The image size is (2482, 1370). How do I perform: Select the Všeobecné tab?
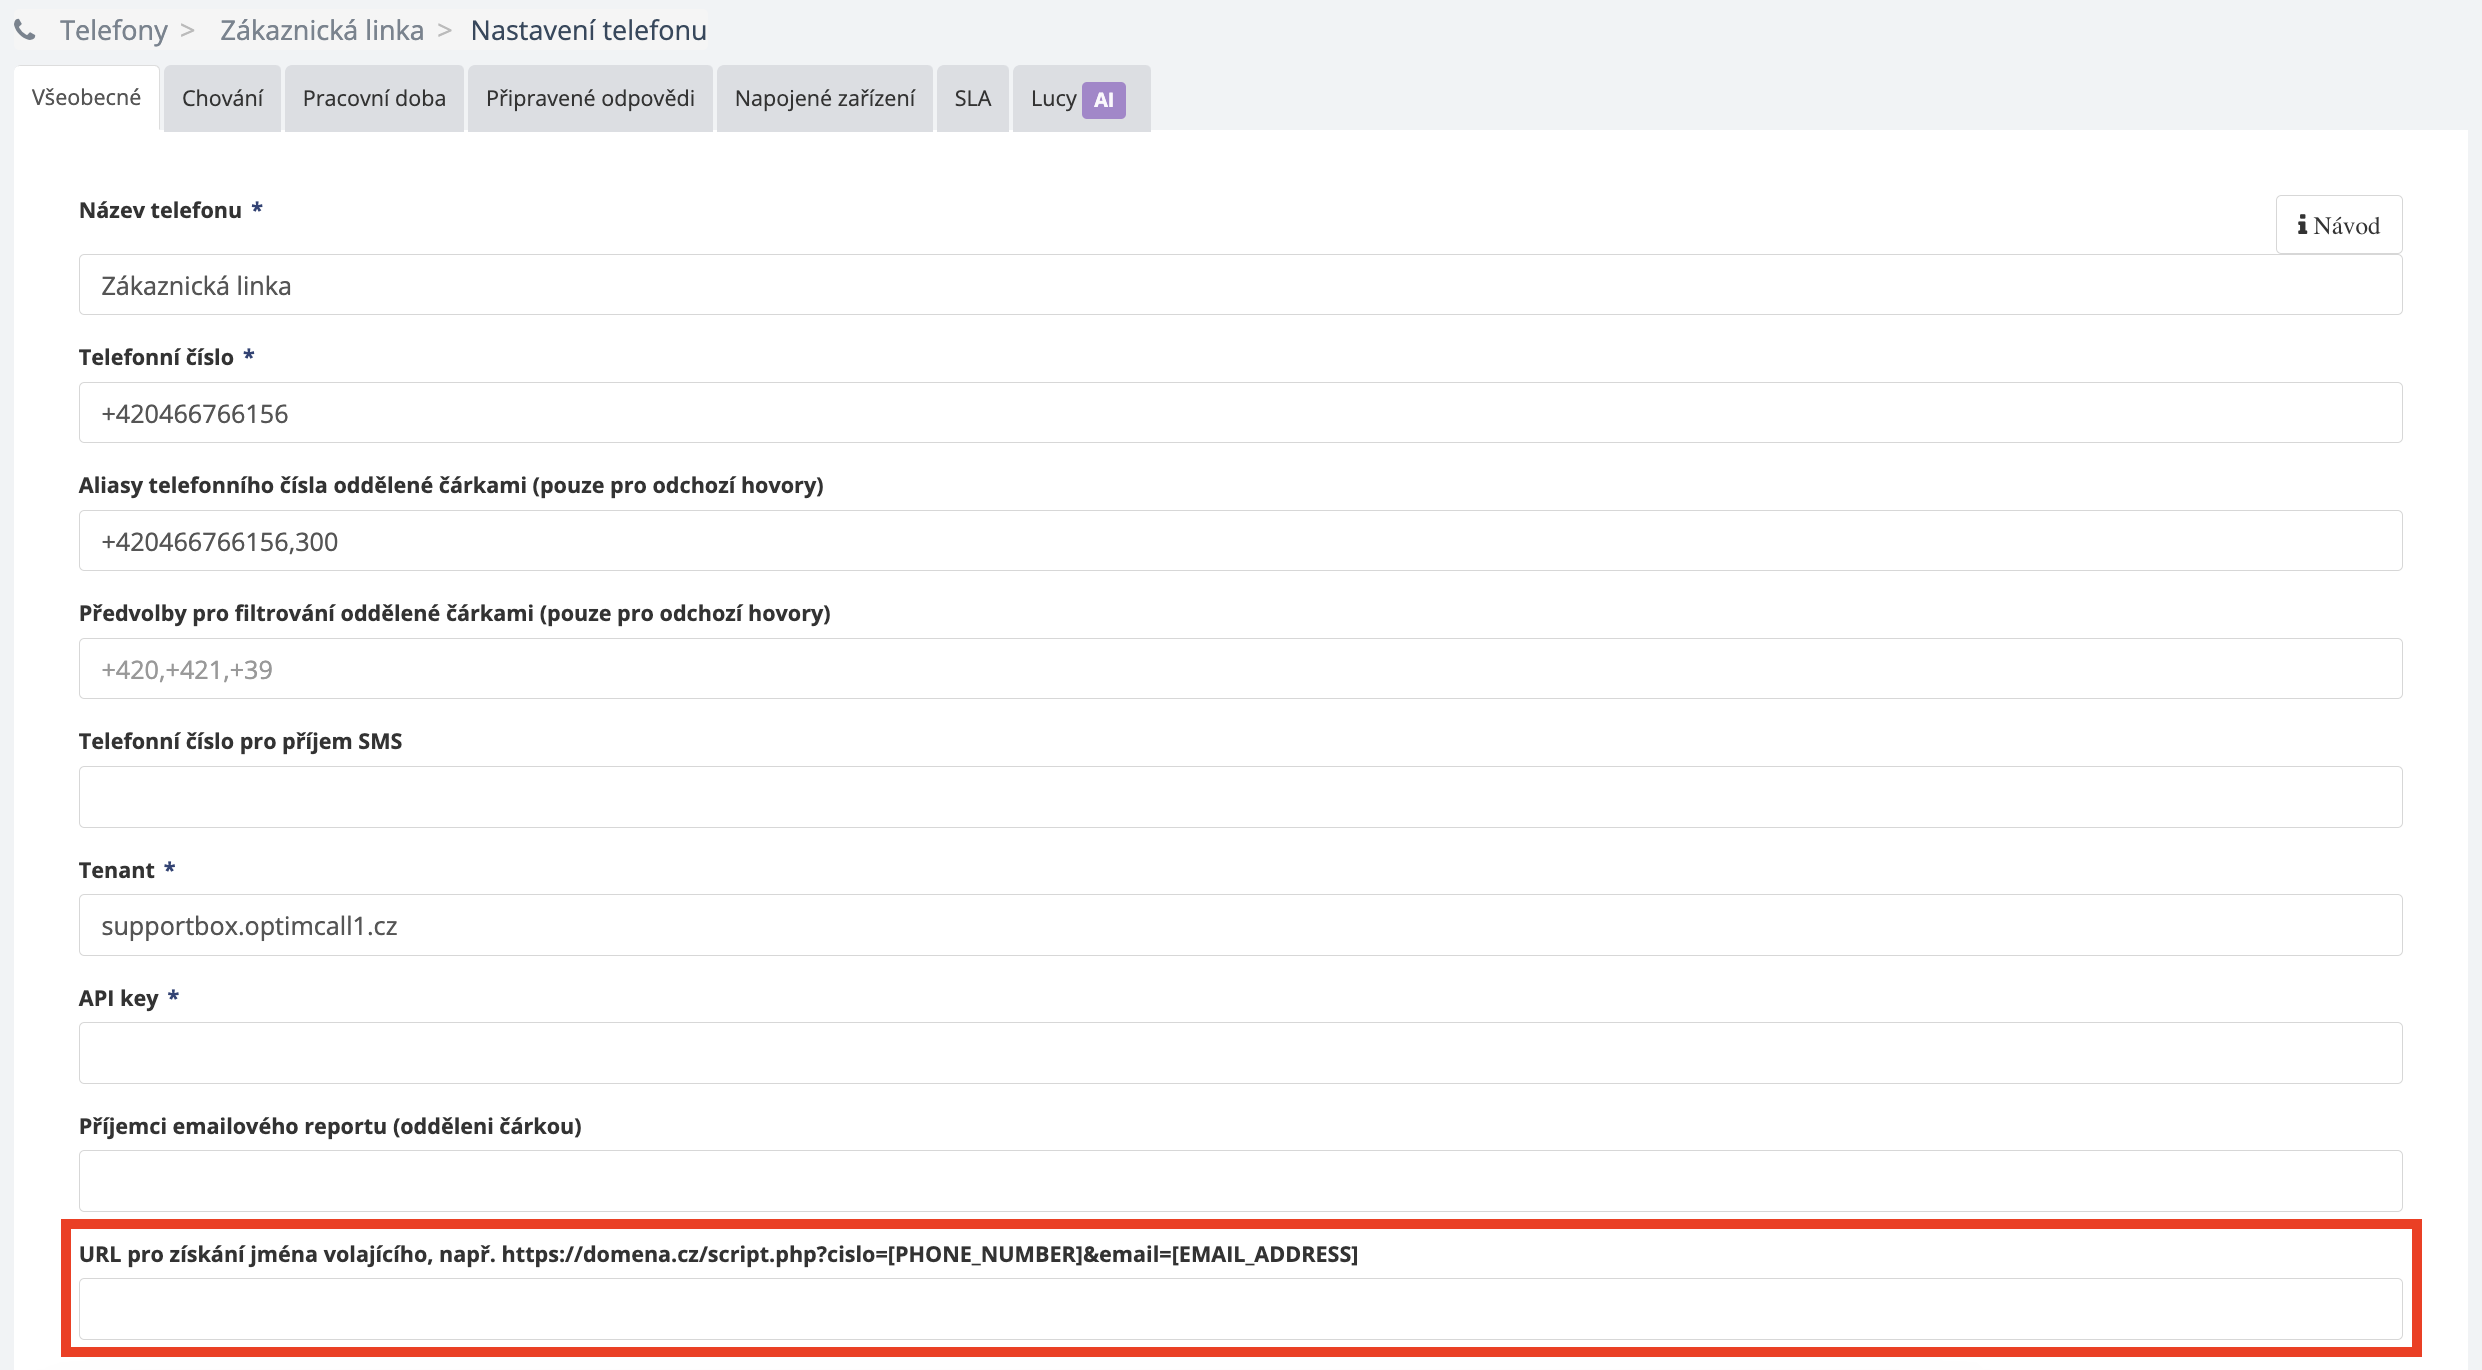coord(86,98)
